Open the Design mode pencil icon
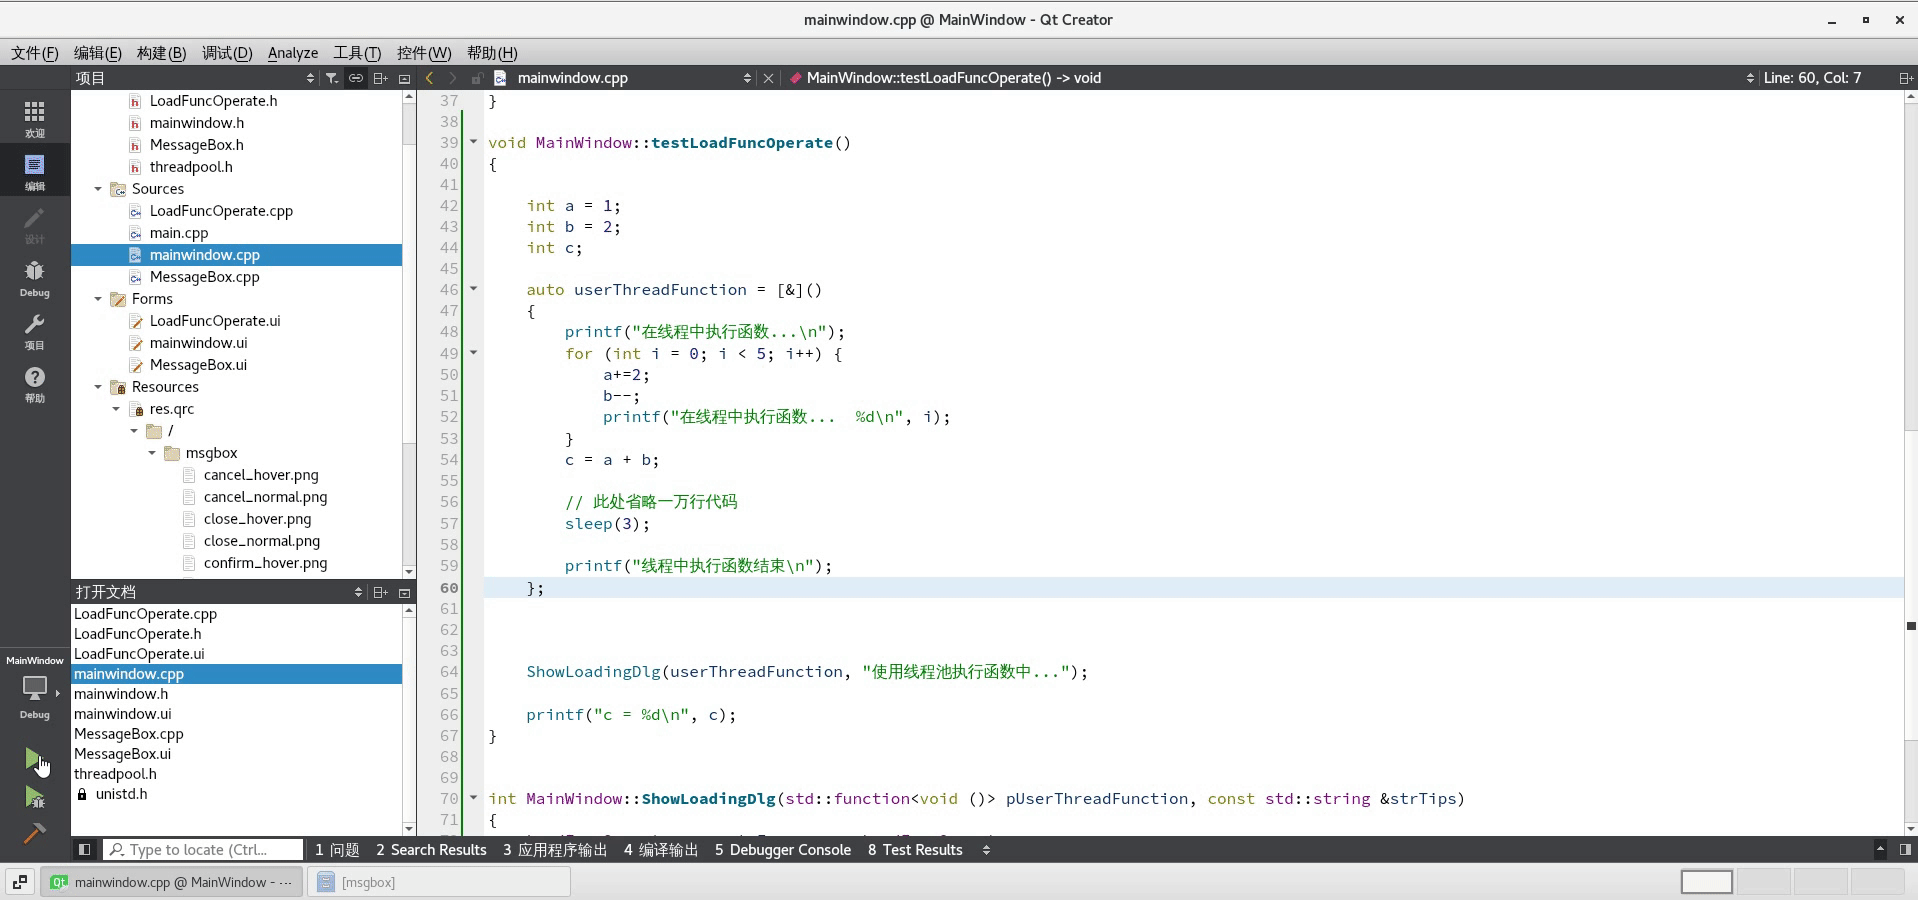This screenshot has width=1918, height=900. (x=34, y=225)
